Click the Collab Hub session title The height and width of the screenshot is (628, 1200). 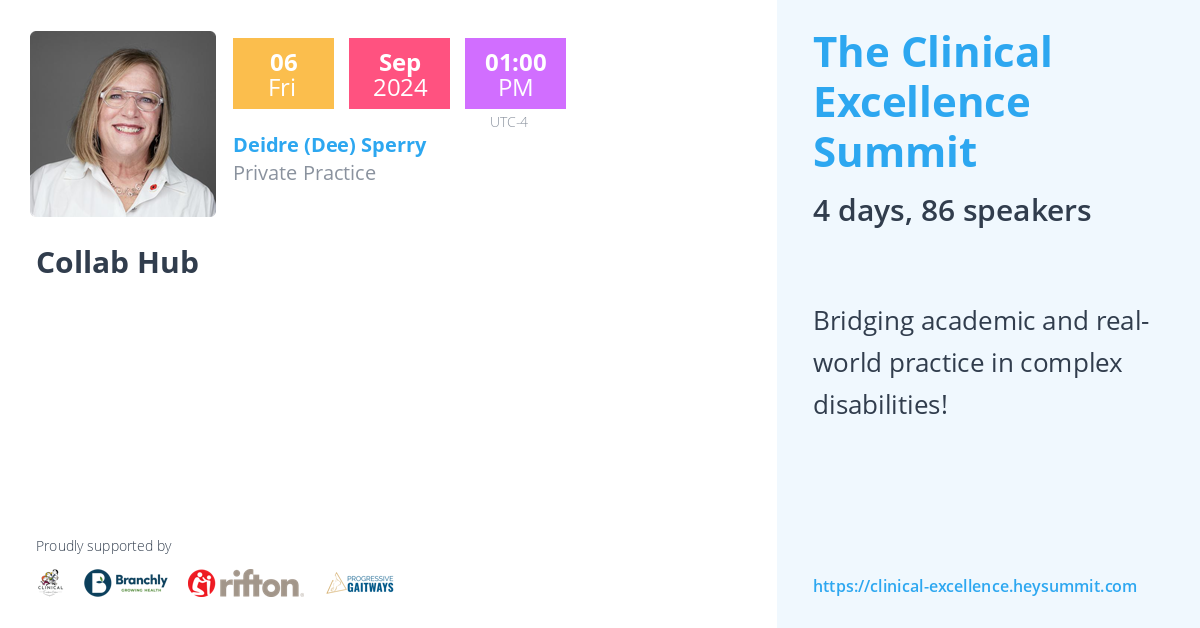point(117,262)
